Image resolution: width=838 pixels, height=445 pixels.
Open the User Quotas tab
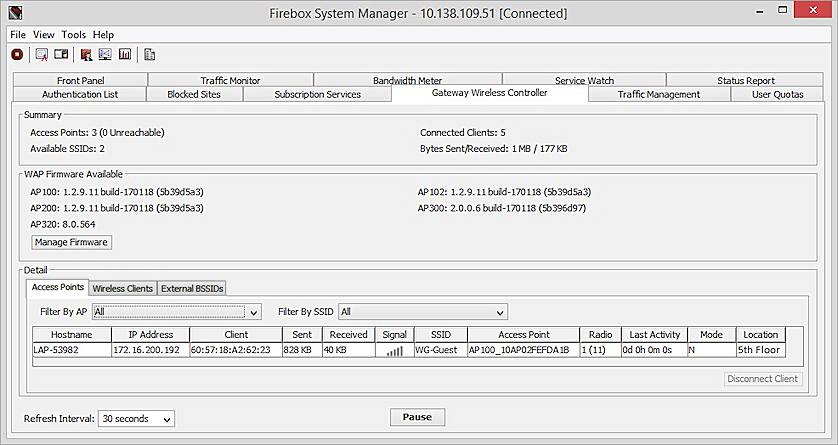coord(778,94)
